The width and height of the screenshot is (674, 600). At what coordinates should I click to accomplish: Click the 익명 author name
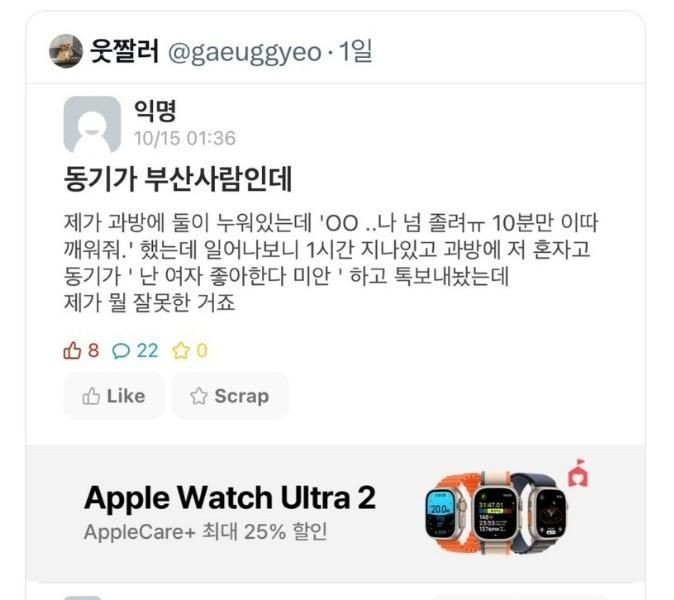[x=155, y=110]
